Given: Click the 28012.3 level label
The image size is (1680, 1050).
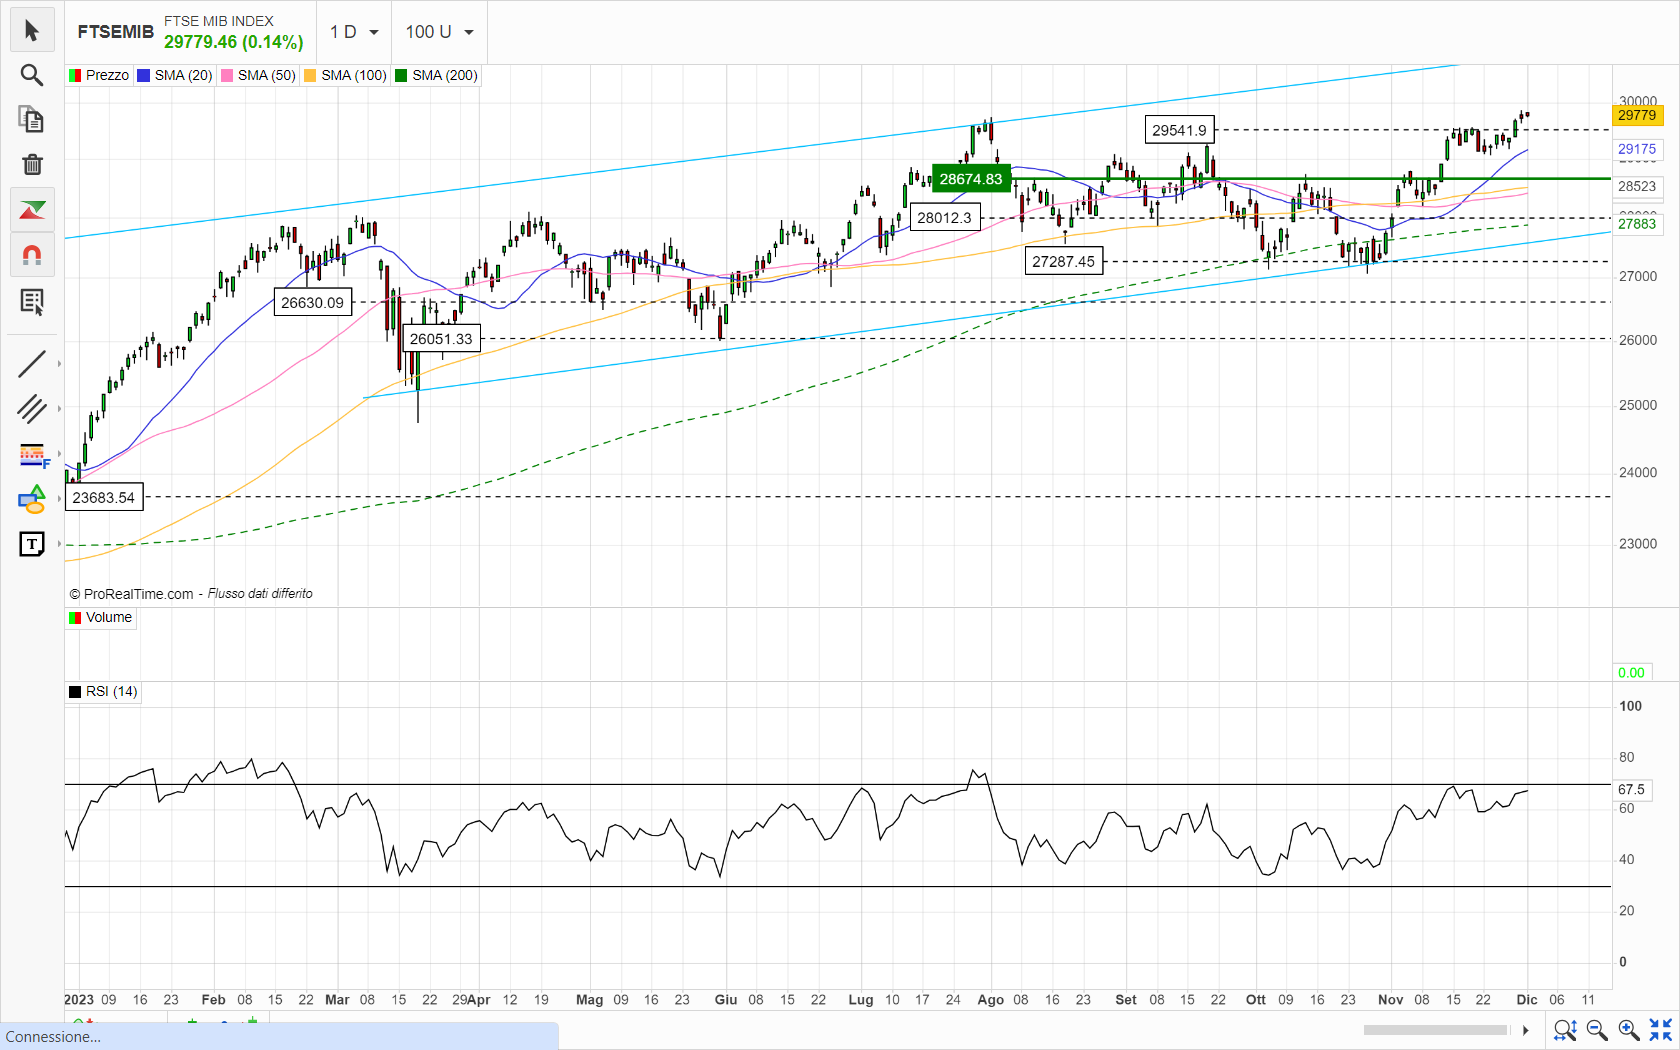Looking at the screenshot, I should [x=945, y=217].
